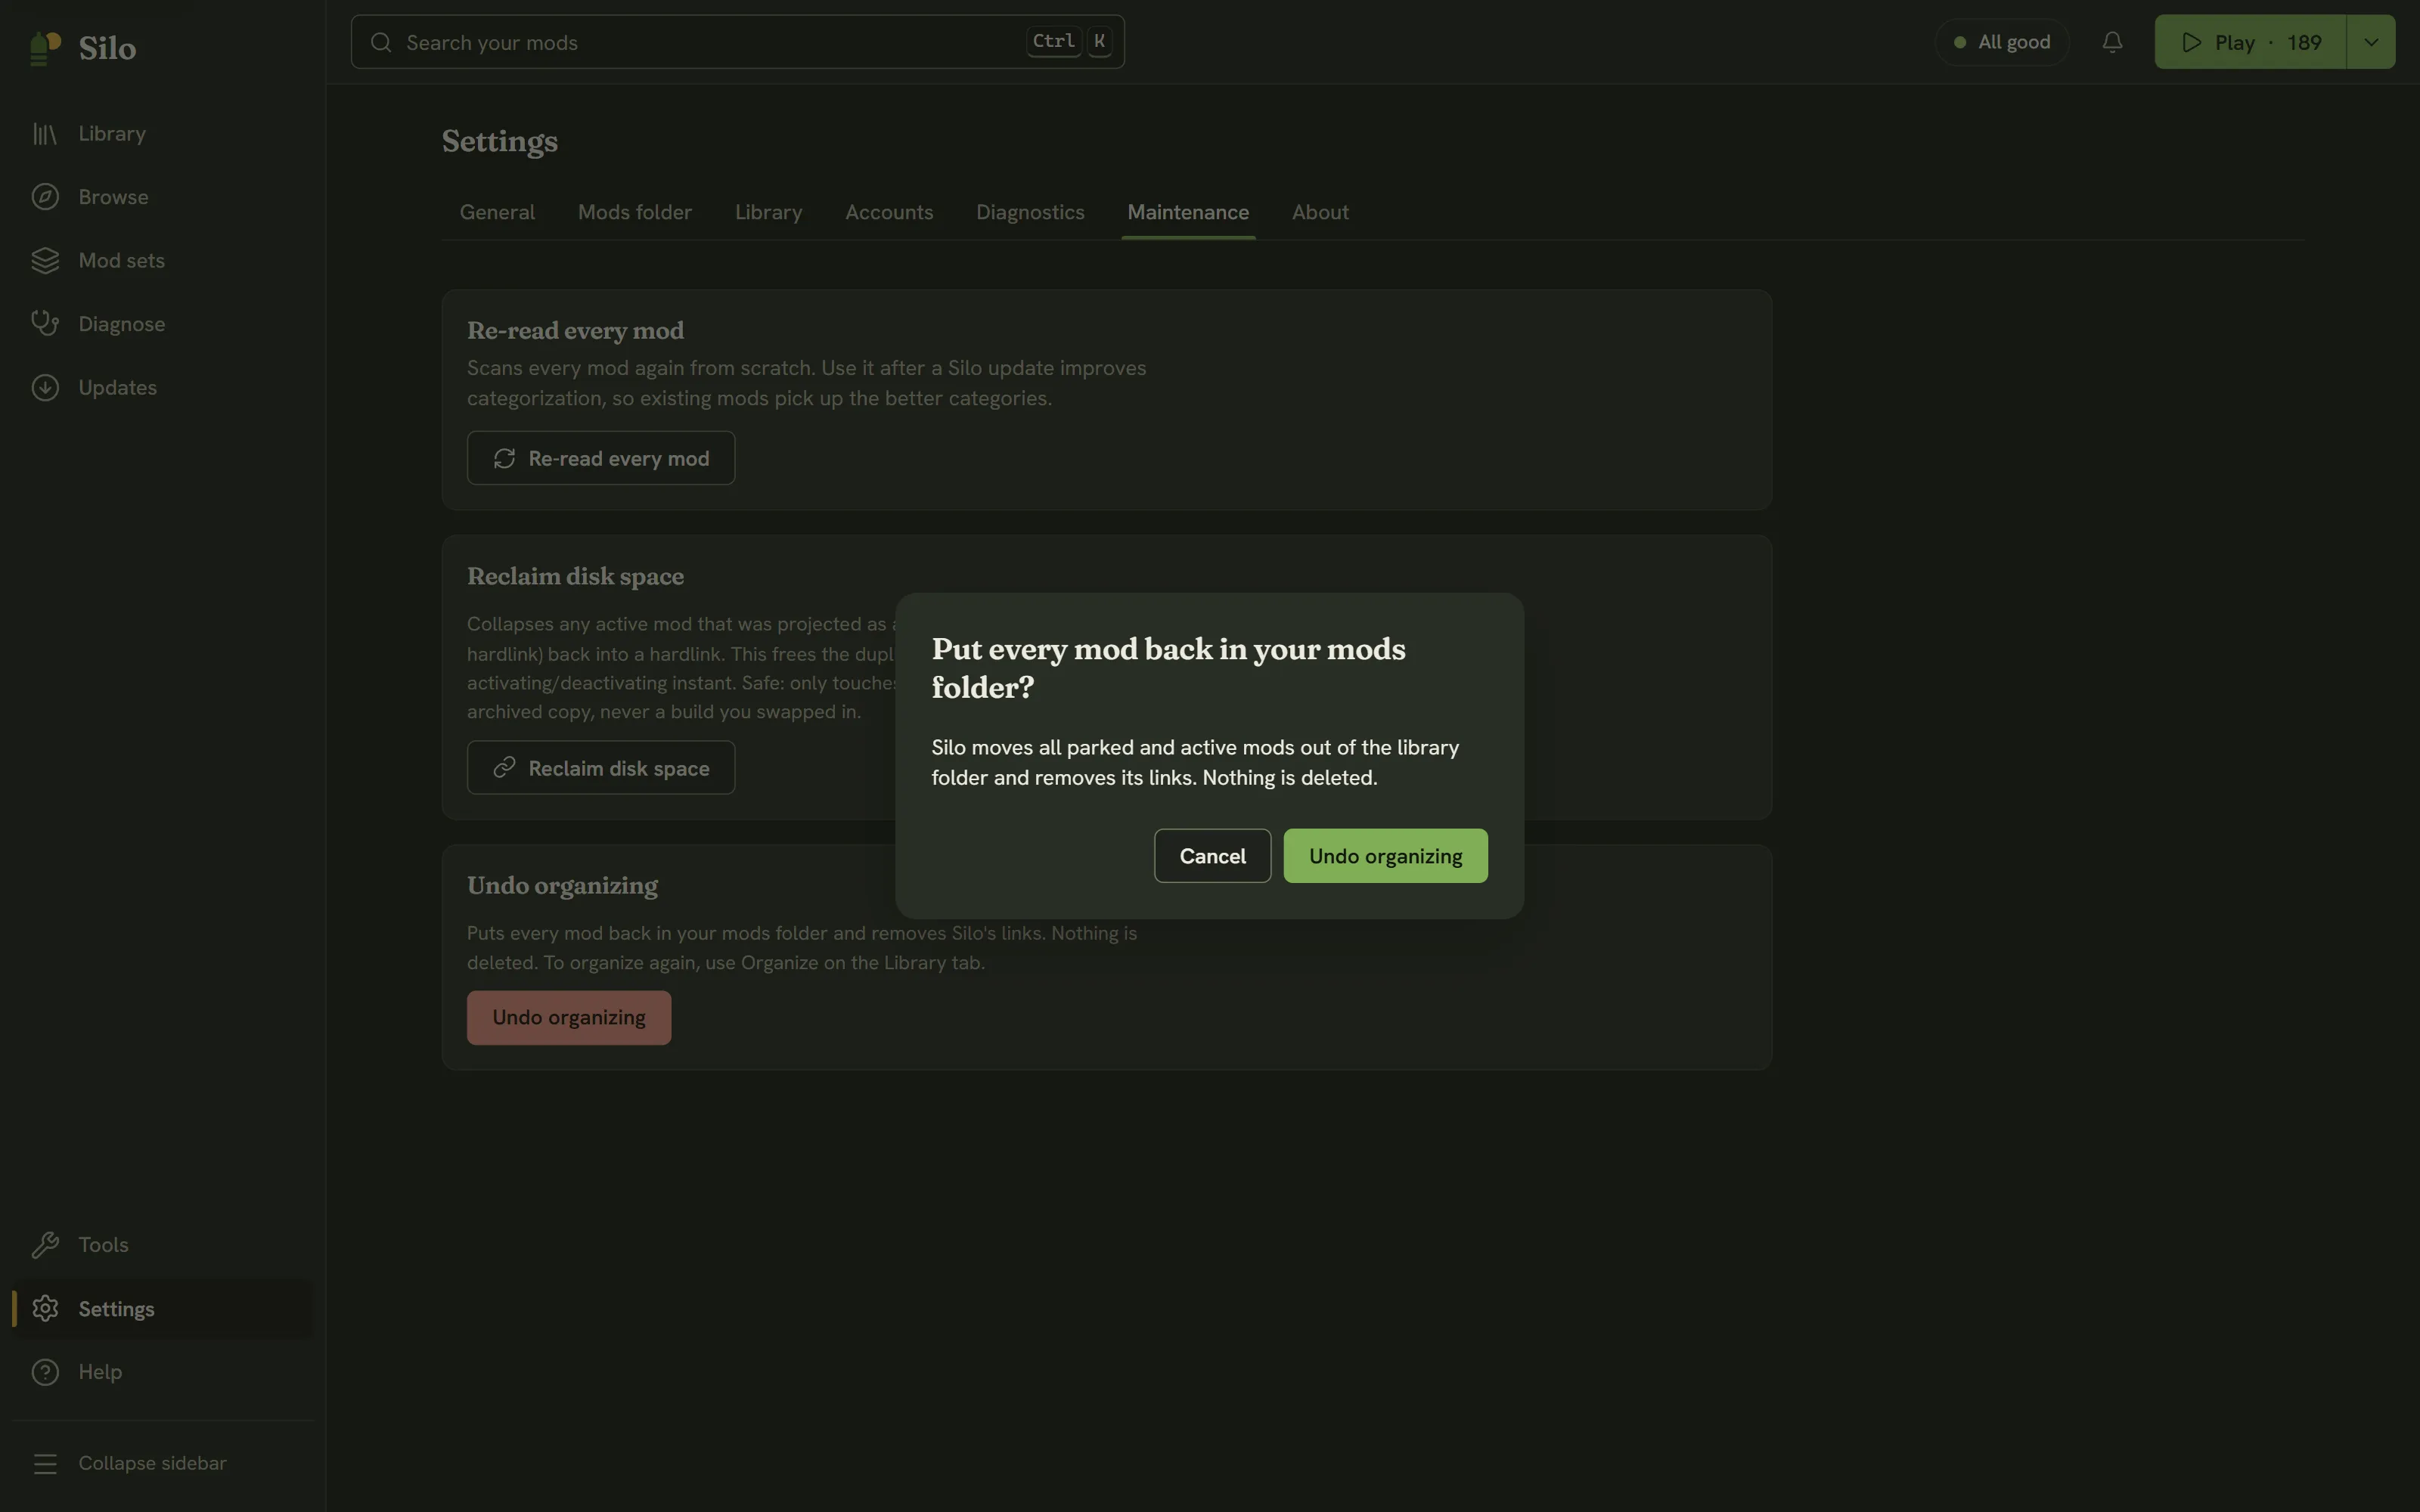Click the Settings gear icon in sidebar

pyautogui.click(x=45, y=1309)
